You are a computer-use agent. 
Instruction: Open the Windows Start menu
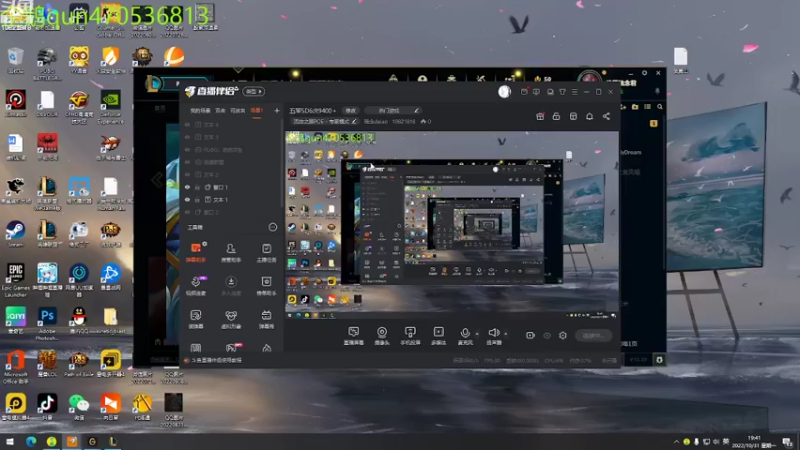pyautogui.click(x=10, y=441)
